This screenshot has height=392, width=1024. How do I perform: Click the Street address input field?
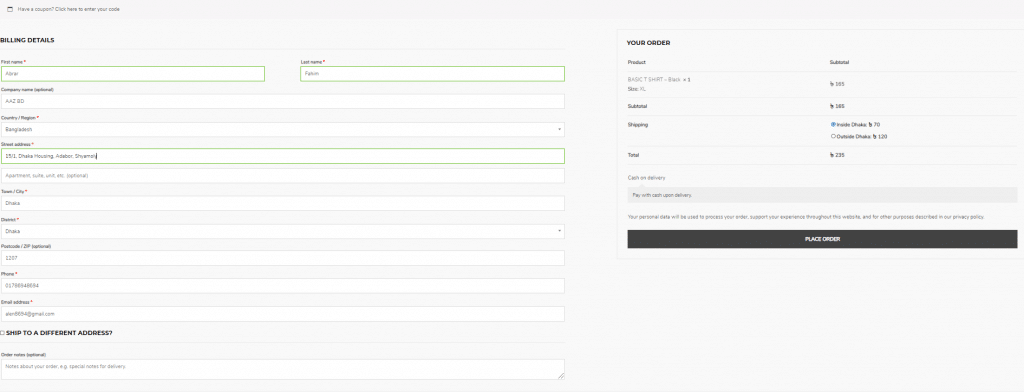coord(283,155)
